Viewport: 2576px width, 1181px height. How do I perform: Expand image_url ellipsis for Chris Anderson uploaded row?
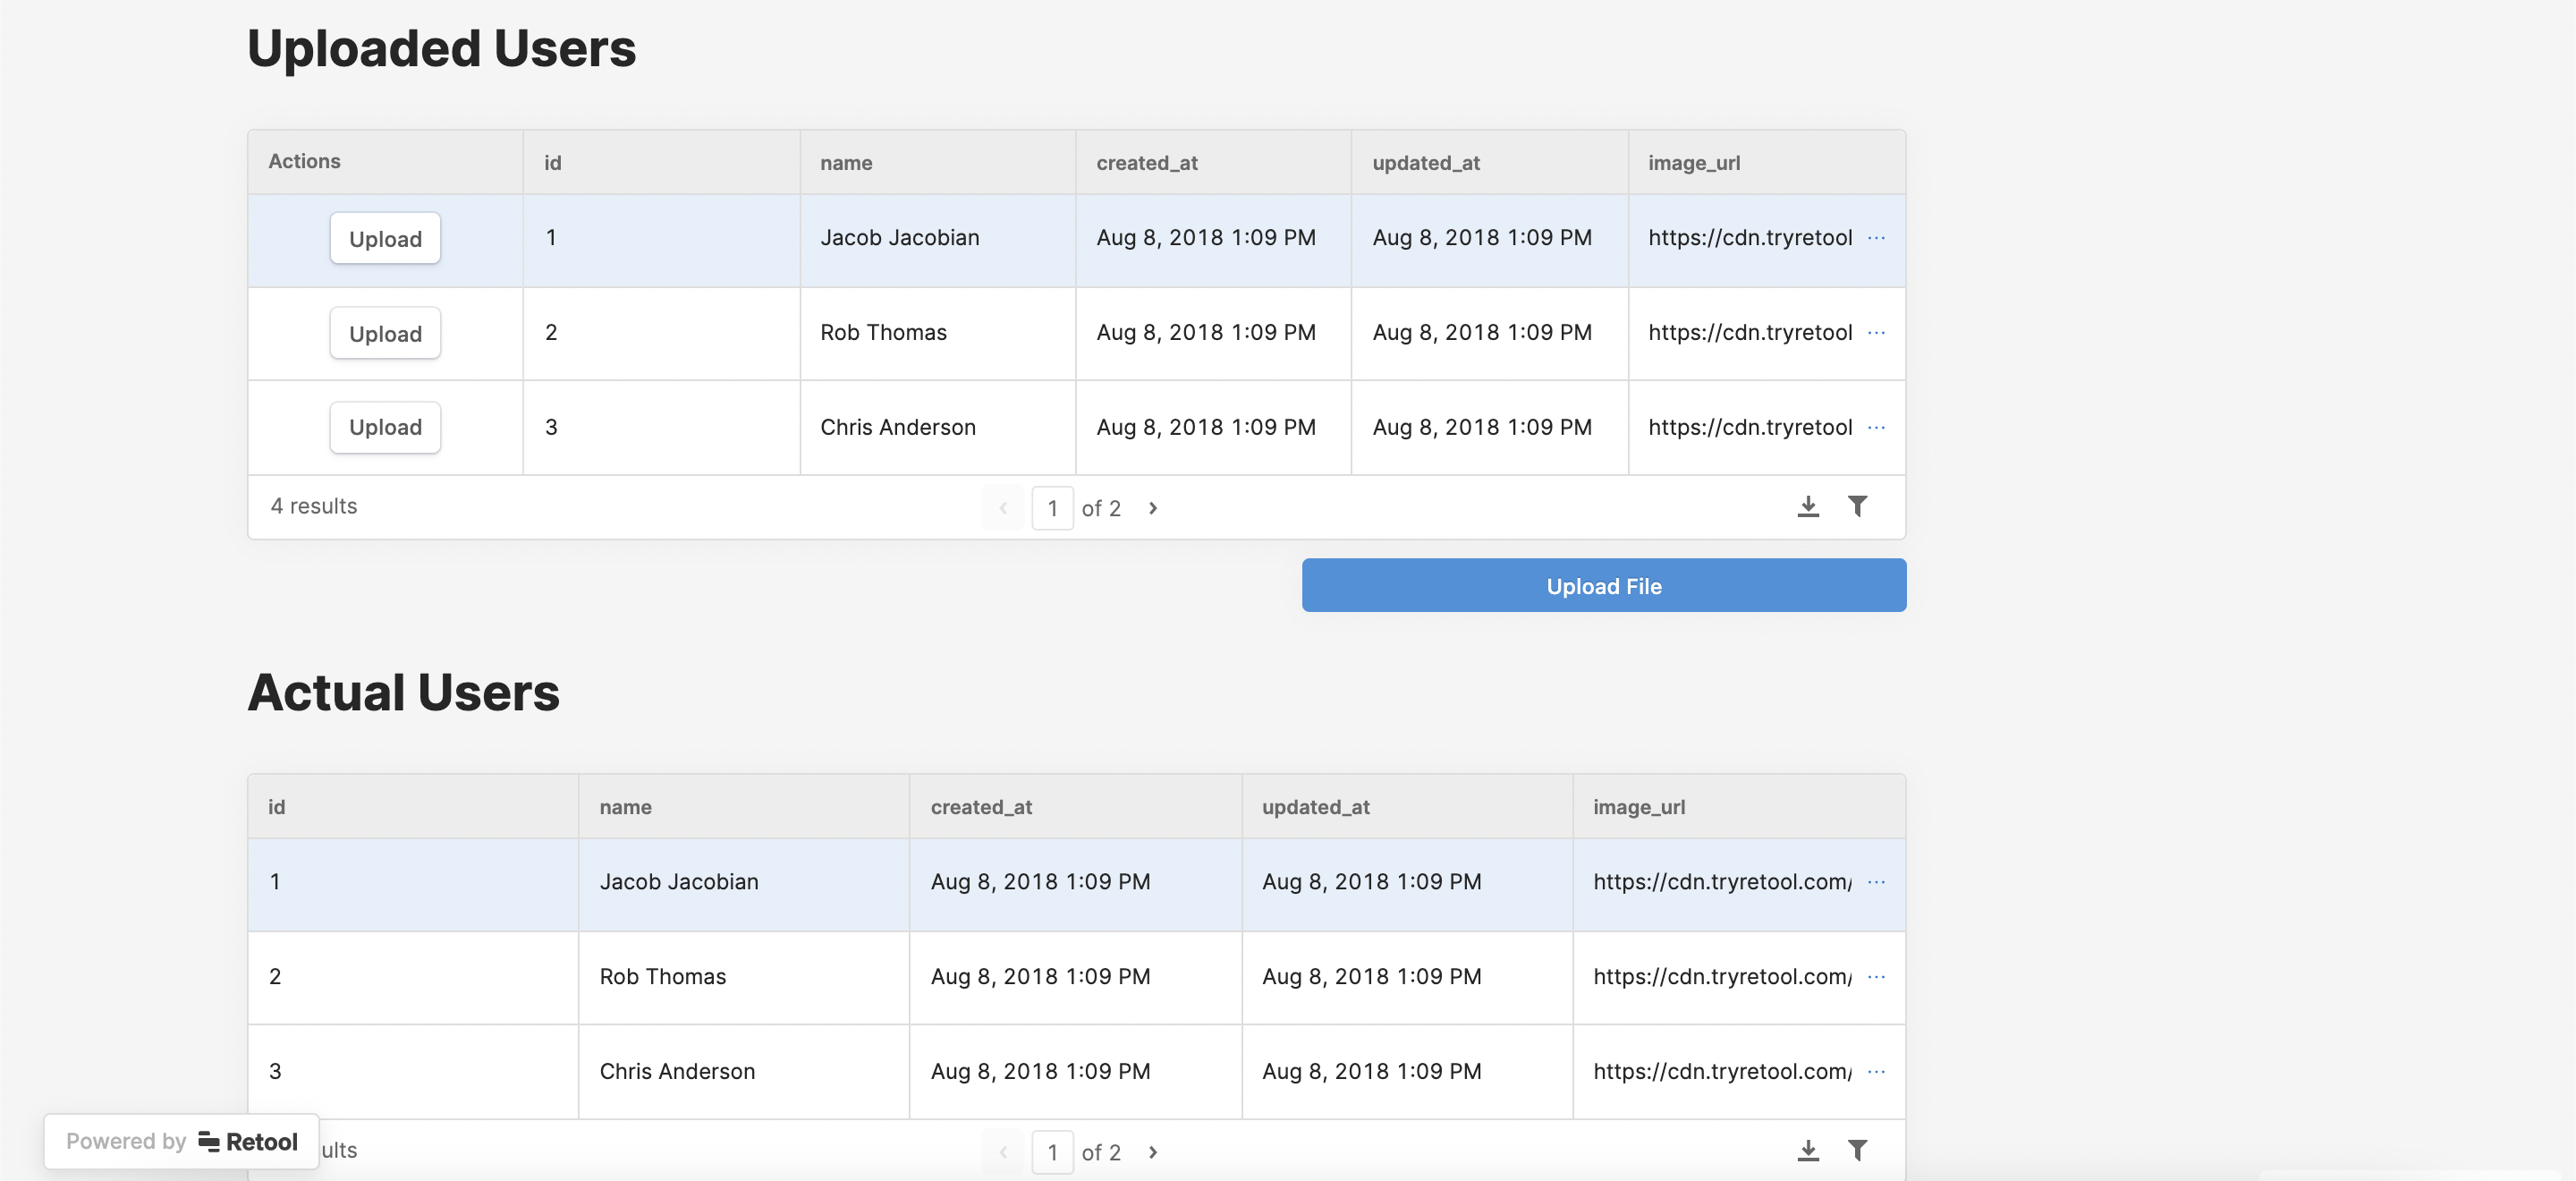(1876, 428)
